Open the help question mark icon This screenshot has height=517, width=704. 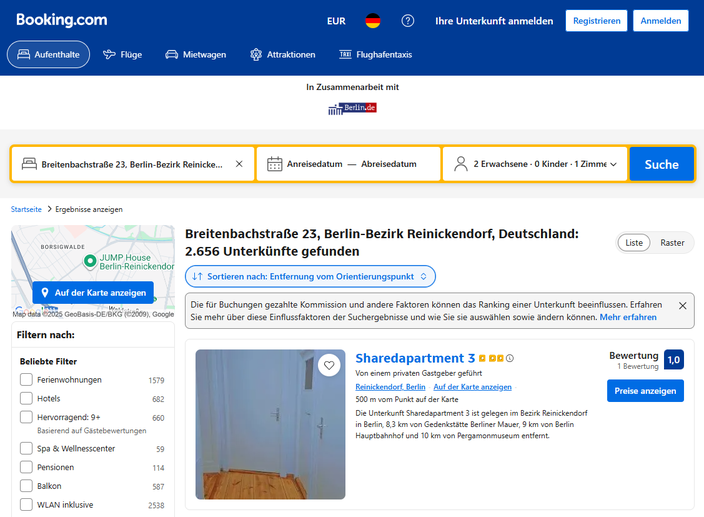click(x=408, y=21)
